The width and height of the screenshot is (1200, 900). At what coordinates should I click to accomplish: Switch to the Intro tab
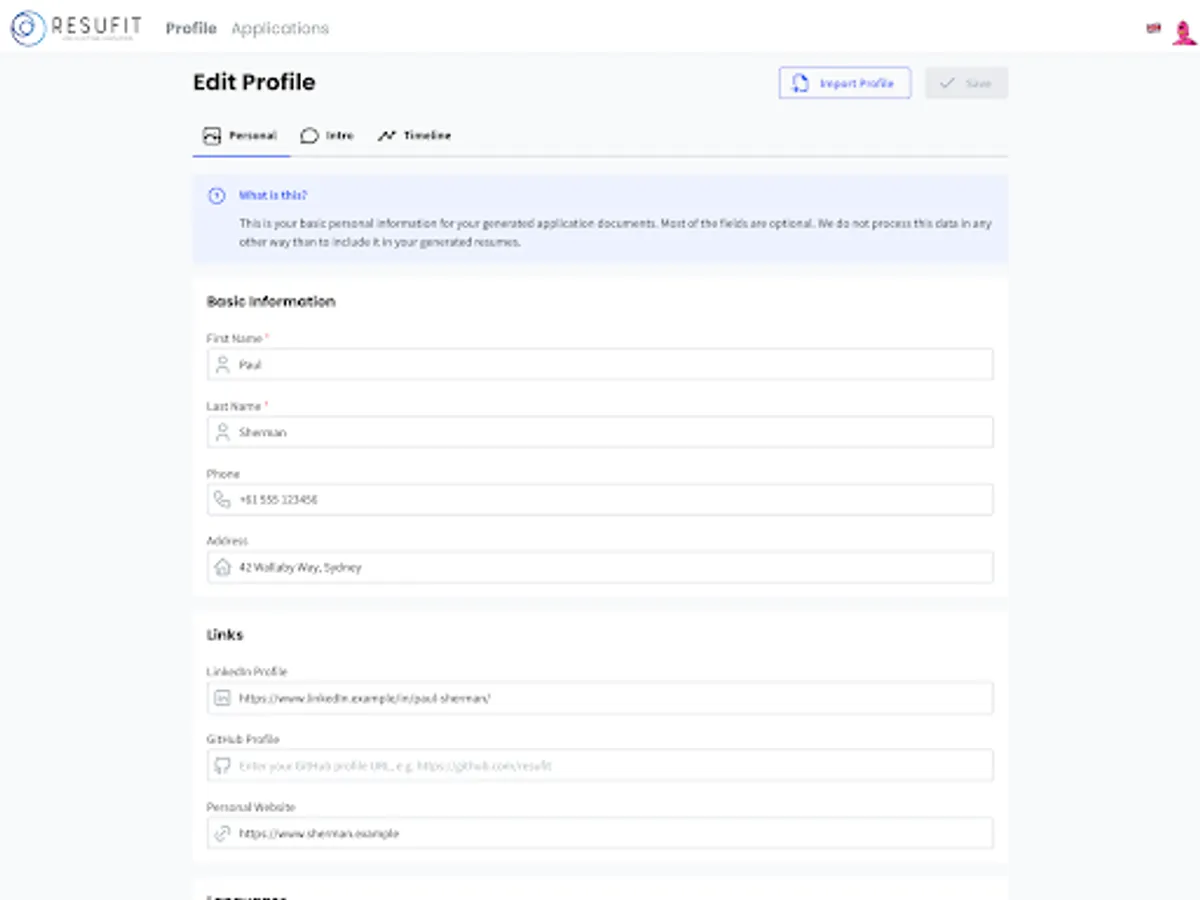click(x=327, y=136)
